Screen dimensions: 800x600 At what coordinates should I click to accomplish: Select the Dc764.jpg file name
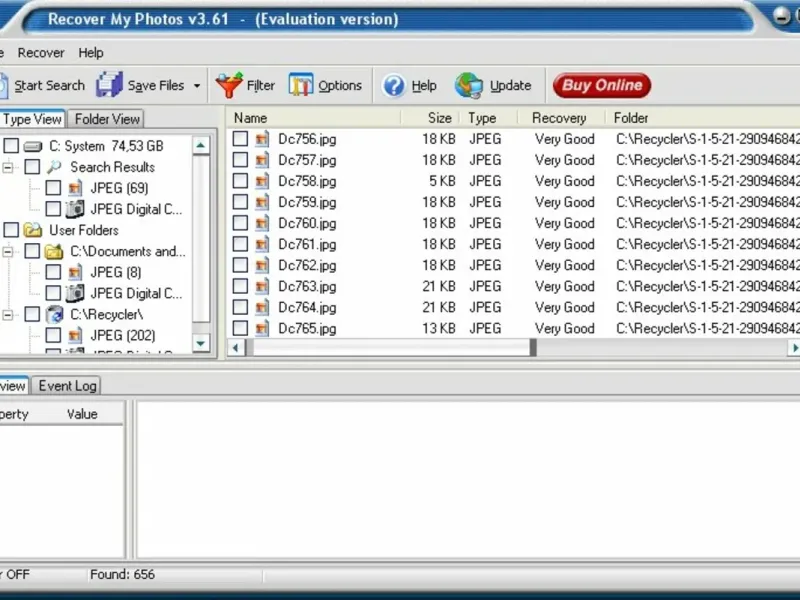[307, 308]
